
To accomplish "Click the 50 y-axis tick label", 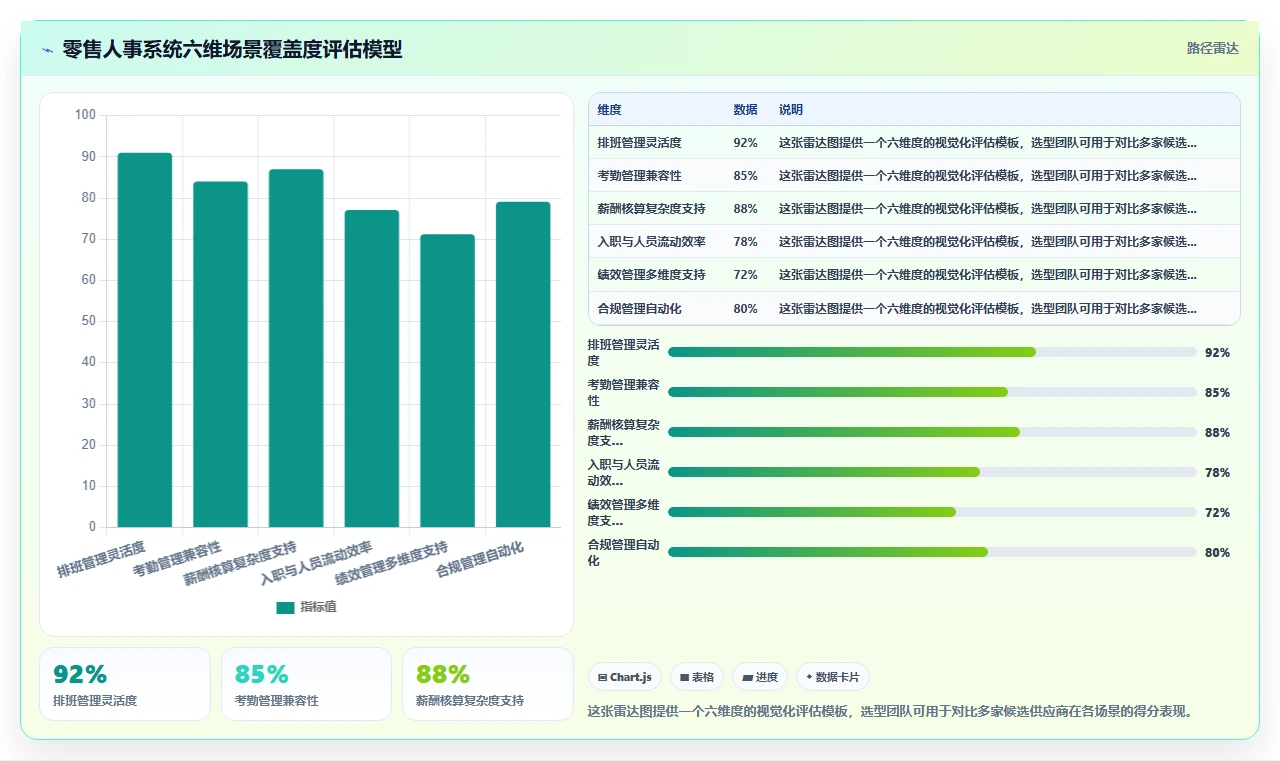I will point(88,321).
